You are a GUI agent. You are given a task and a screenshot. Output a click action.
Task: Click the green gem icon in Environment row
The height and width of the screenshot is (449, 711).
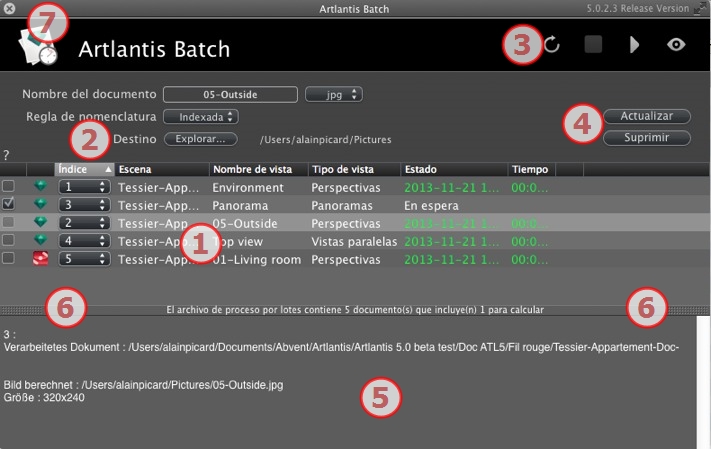[40, 186]
